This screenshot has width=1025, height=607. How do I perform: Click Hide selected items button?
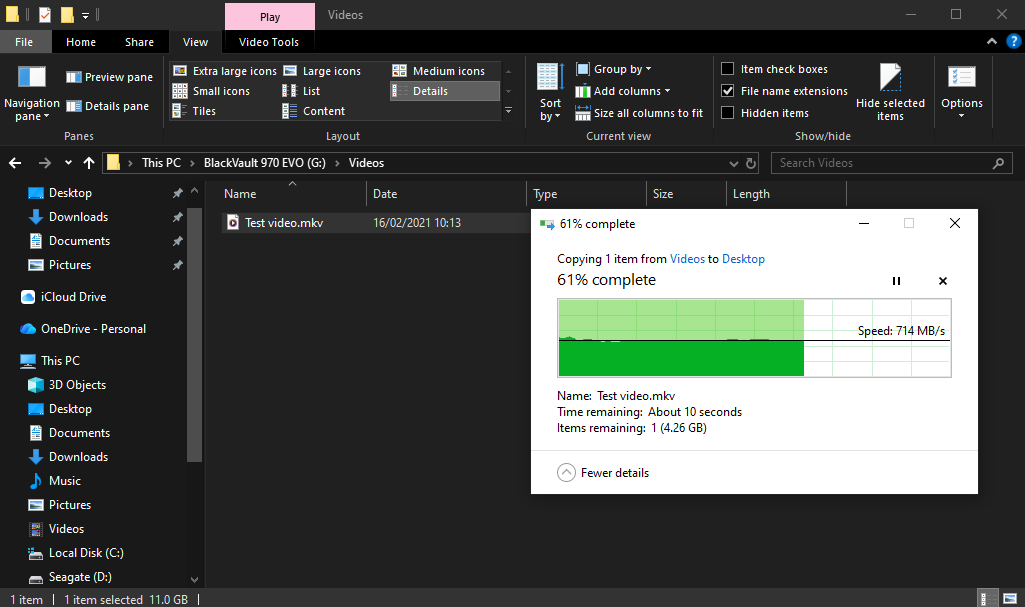(890, 92)
